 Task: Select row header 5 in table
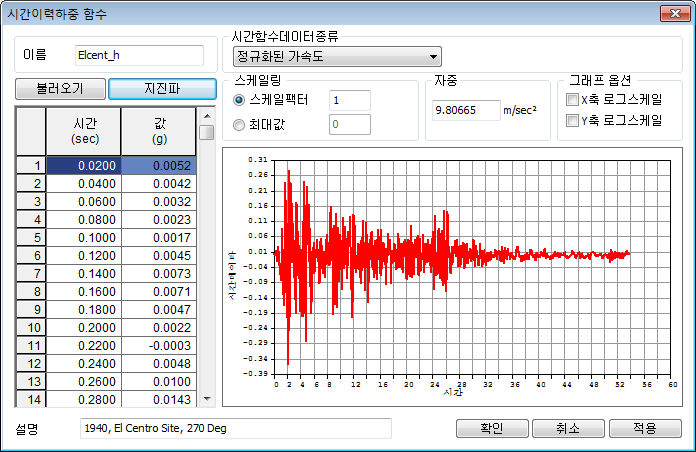(31, 238)
